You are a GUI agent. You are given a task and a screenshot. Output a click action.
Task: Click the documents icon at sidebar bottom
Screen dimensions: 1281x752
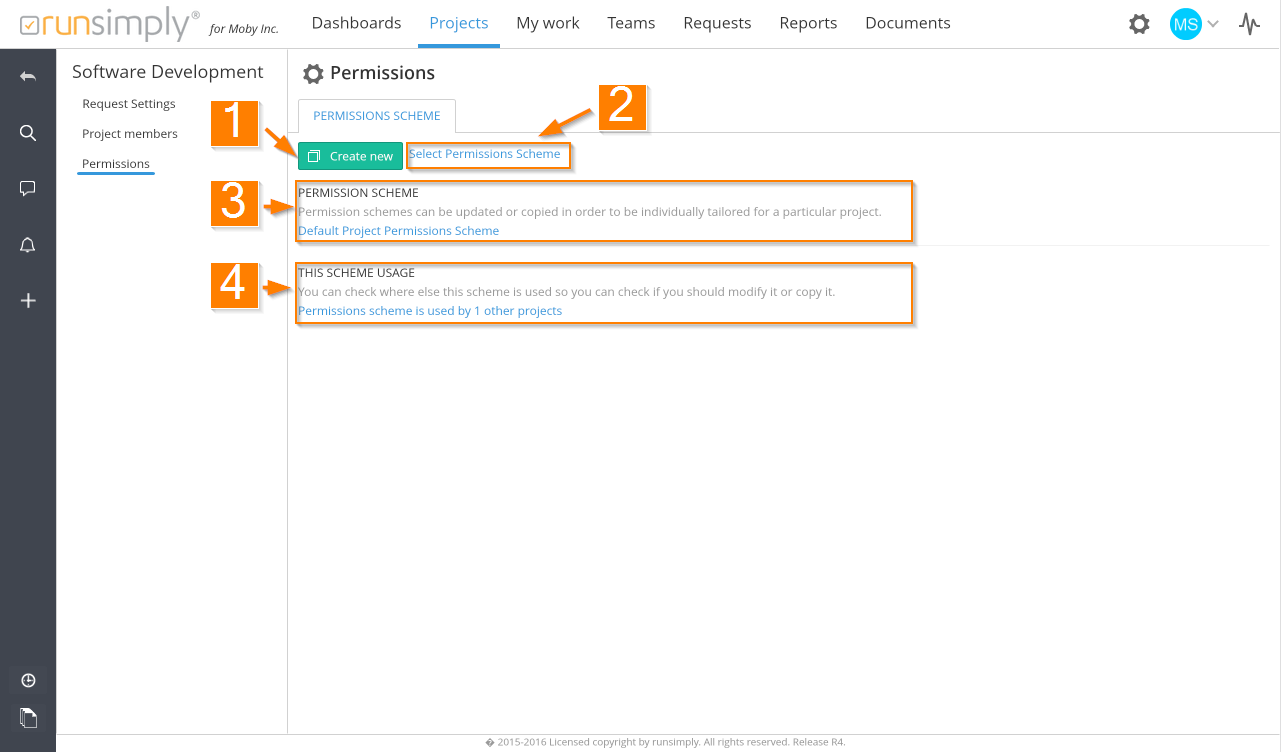pyautogui.click(x=28, y=717)
